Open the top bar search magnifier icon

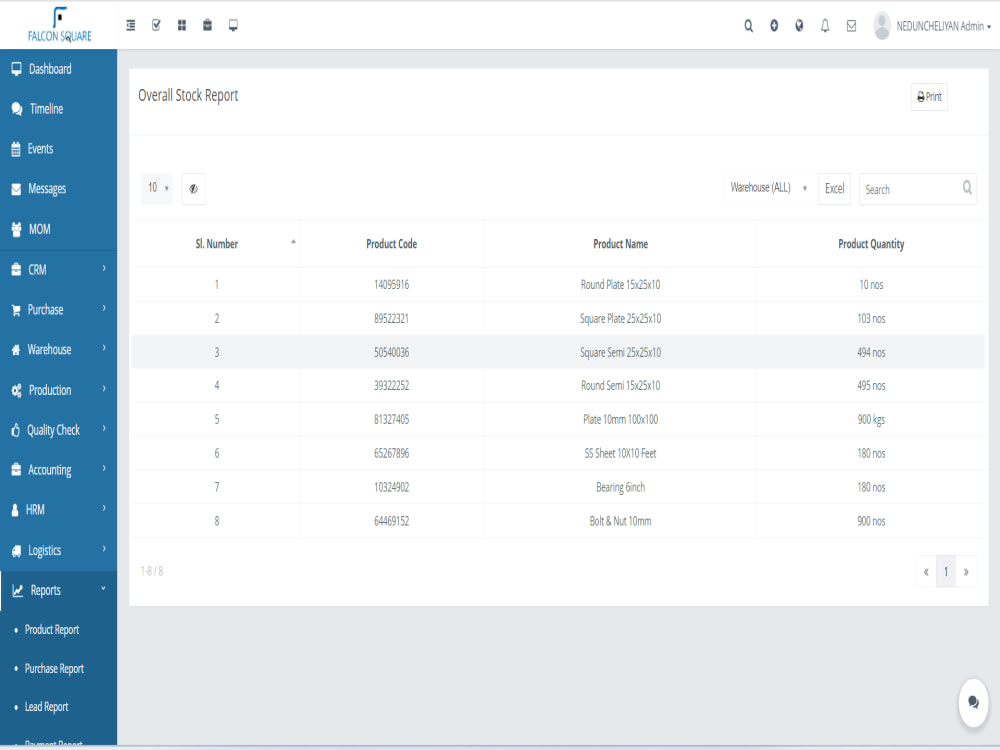(x=749, y=26)
